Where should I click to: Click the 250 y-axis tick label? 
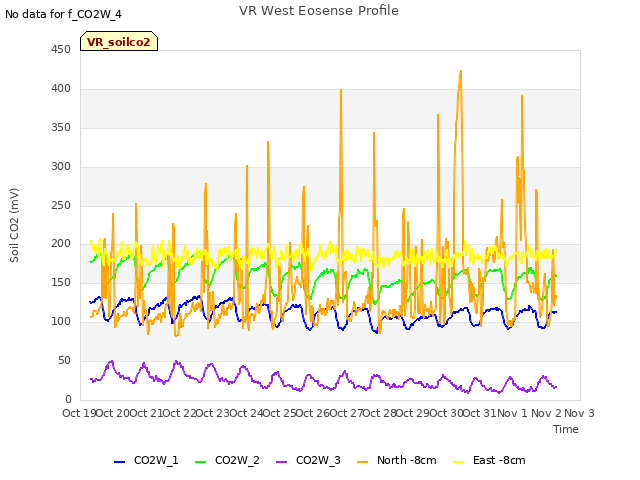click(61, 205)
